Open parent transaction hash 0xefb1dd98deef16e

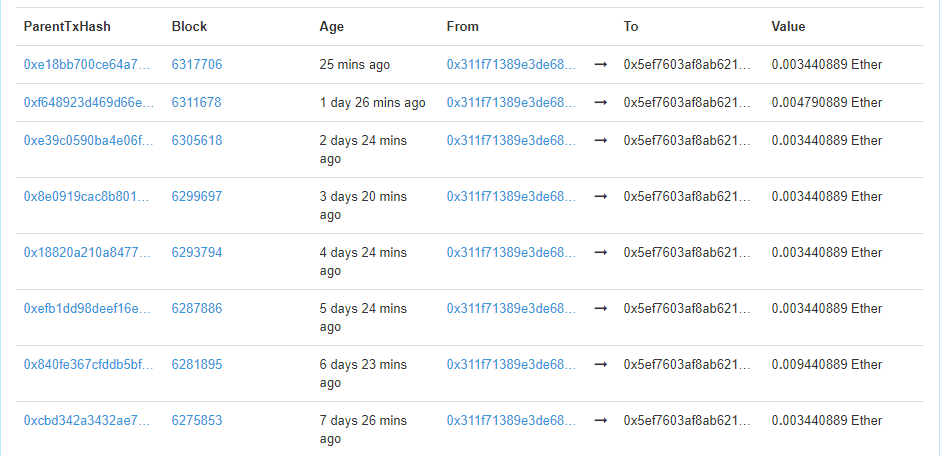tap(88, 309)
